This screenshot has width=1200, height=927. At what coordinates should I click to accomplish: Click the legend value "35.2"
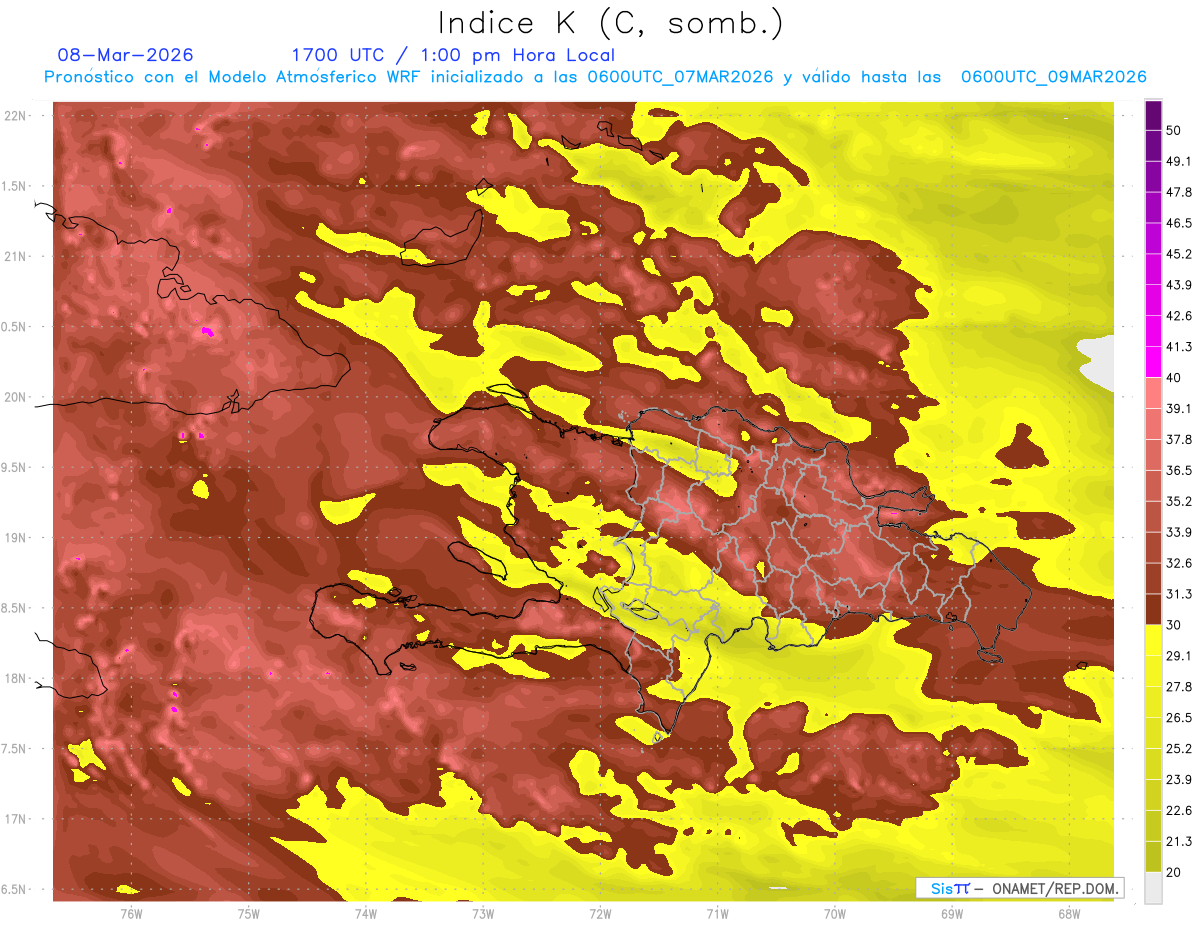click(x=1179, y=501)
